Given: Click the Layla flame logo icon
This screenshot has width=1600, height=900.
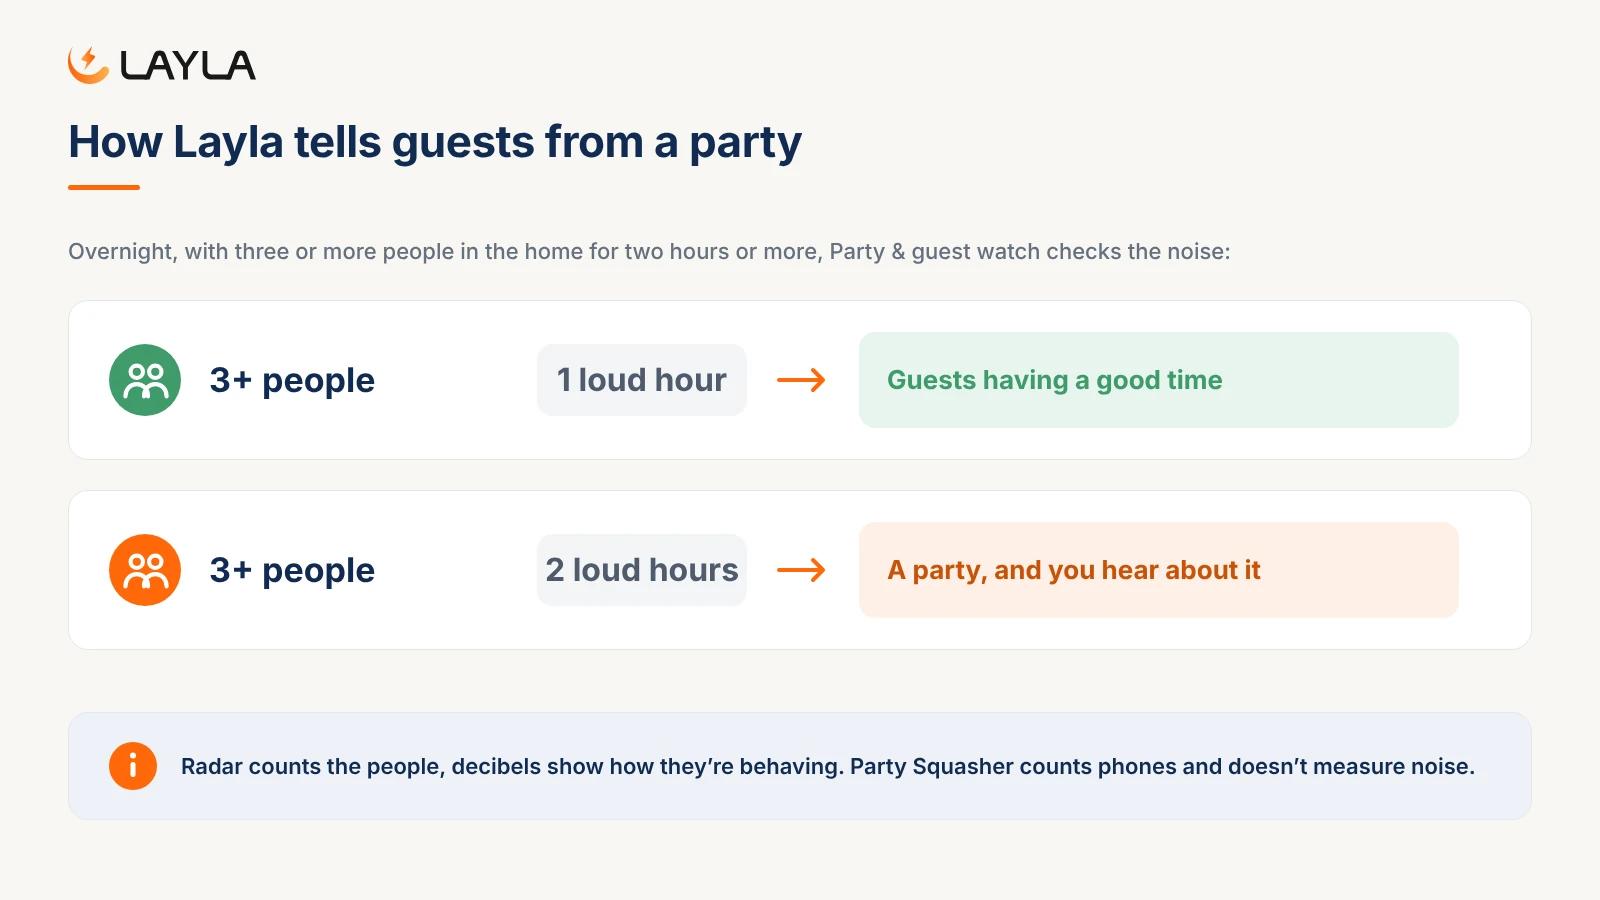Looking at the screenshot, I should (x=88, y=65).
